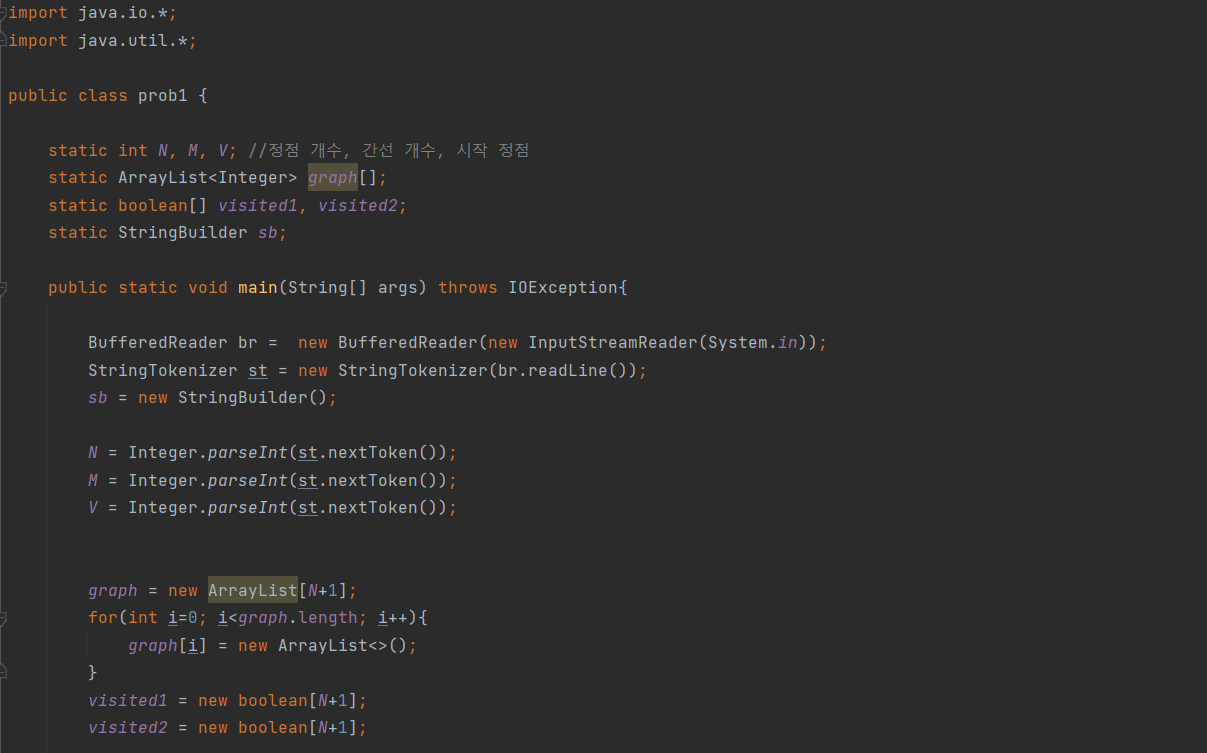Click 'IOException' in main signature
Image resolution: width=1207 pixels, height=753 pixels.
click(x=562, y=288)
